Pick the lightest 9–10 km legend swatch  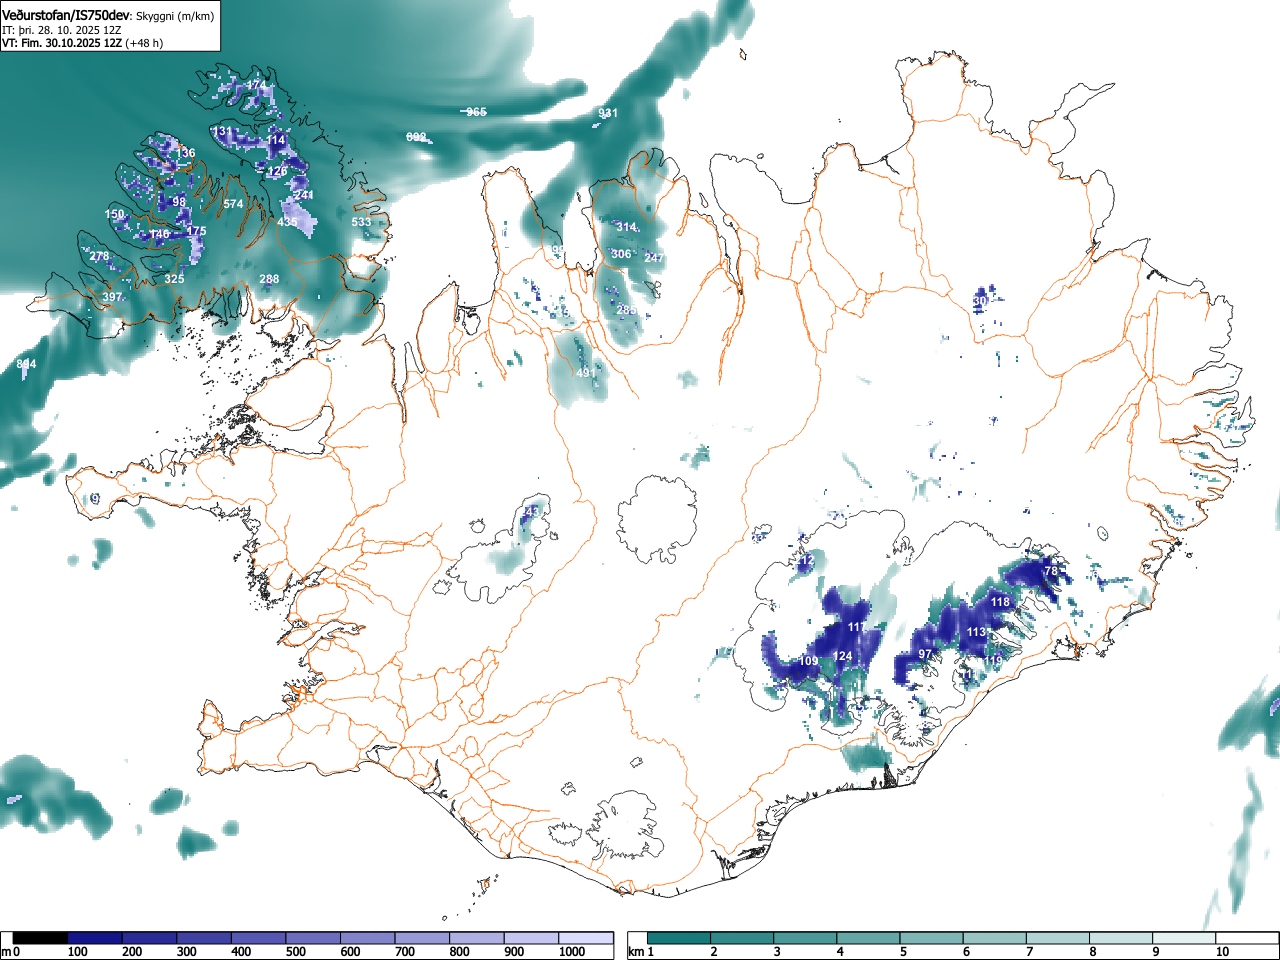(1183, 938)
